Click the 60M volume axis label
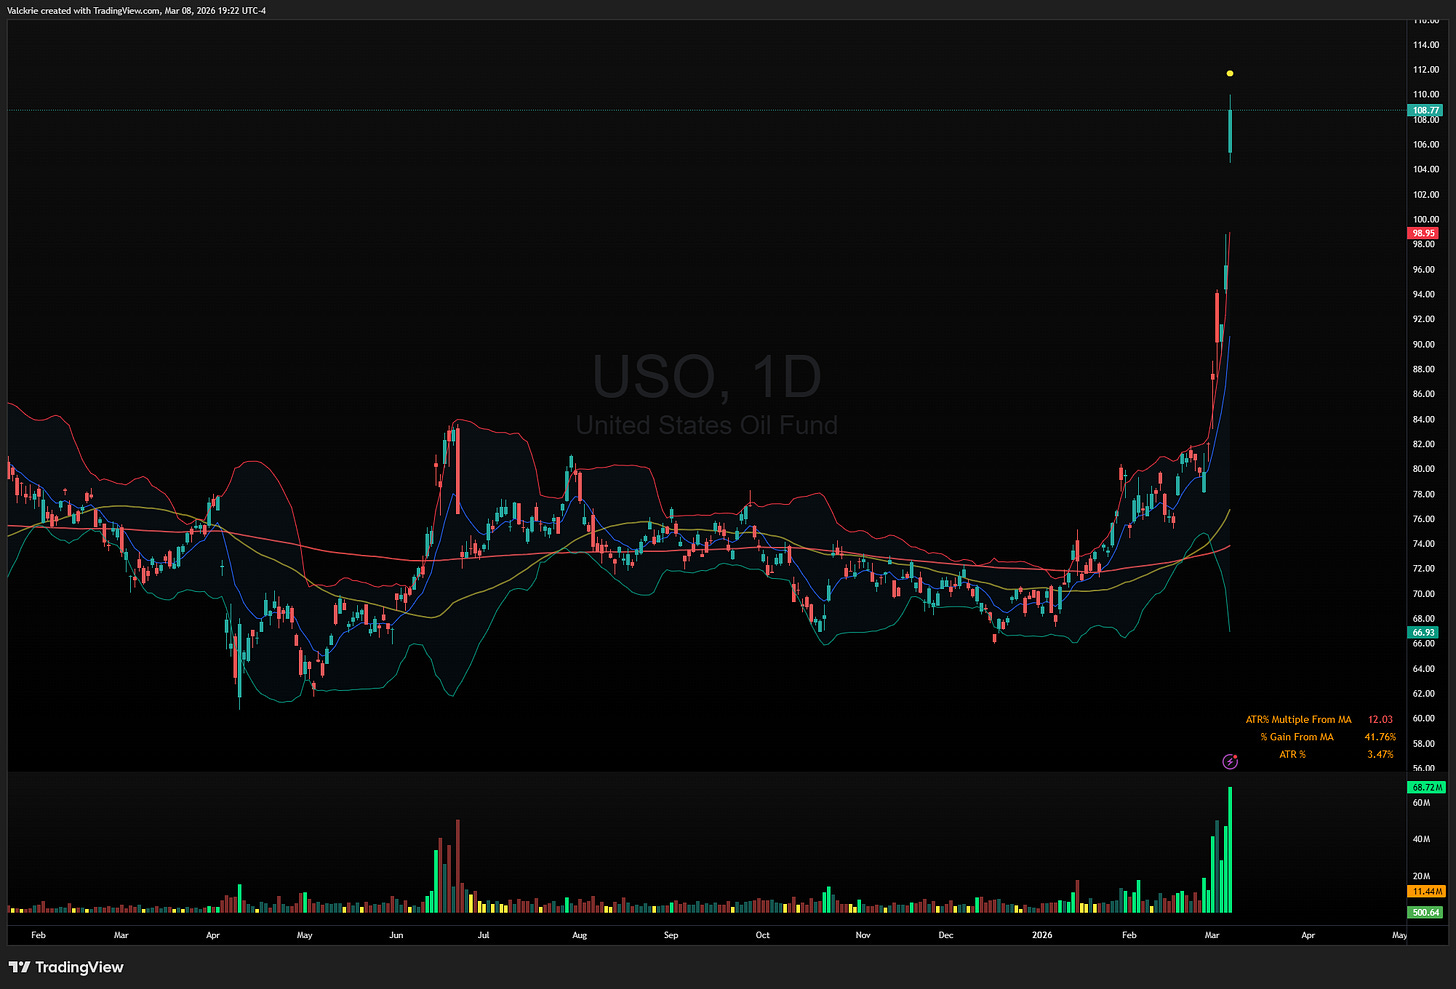Viewport: 1456px width, 989px height. (1421, 803)
